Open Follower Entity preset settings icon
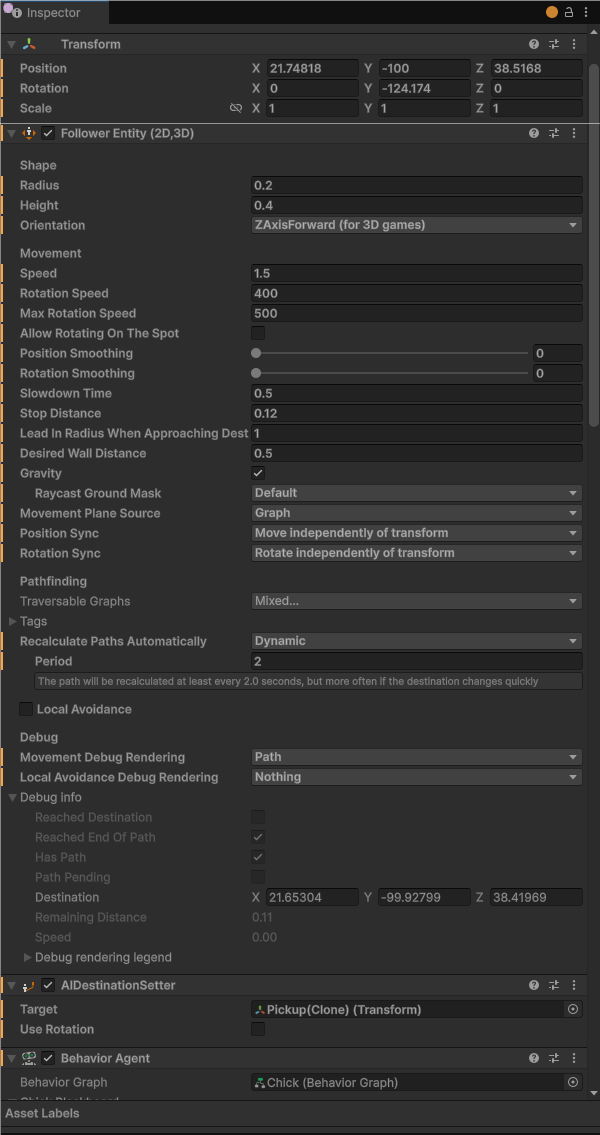Viewport: 600px width, 1135px height. pyautogui.click(x=554, y=133)
